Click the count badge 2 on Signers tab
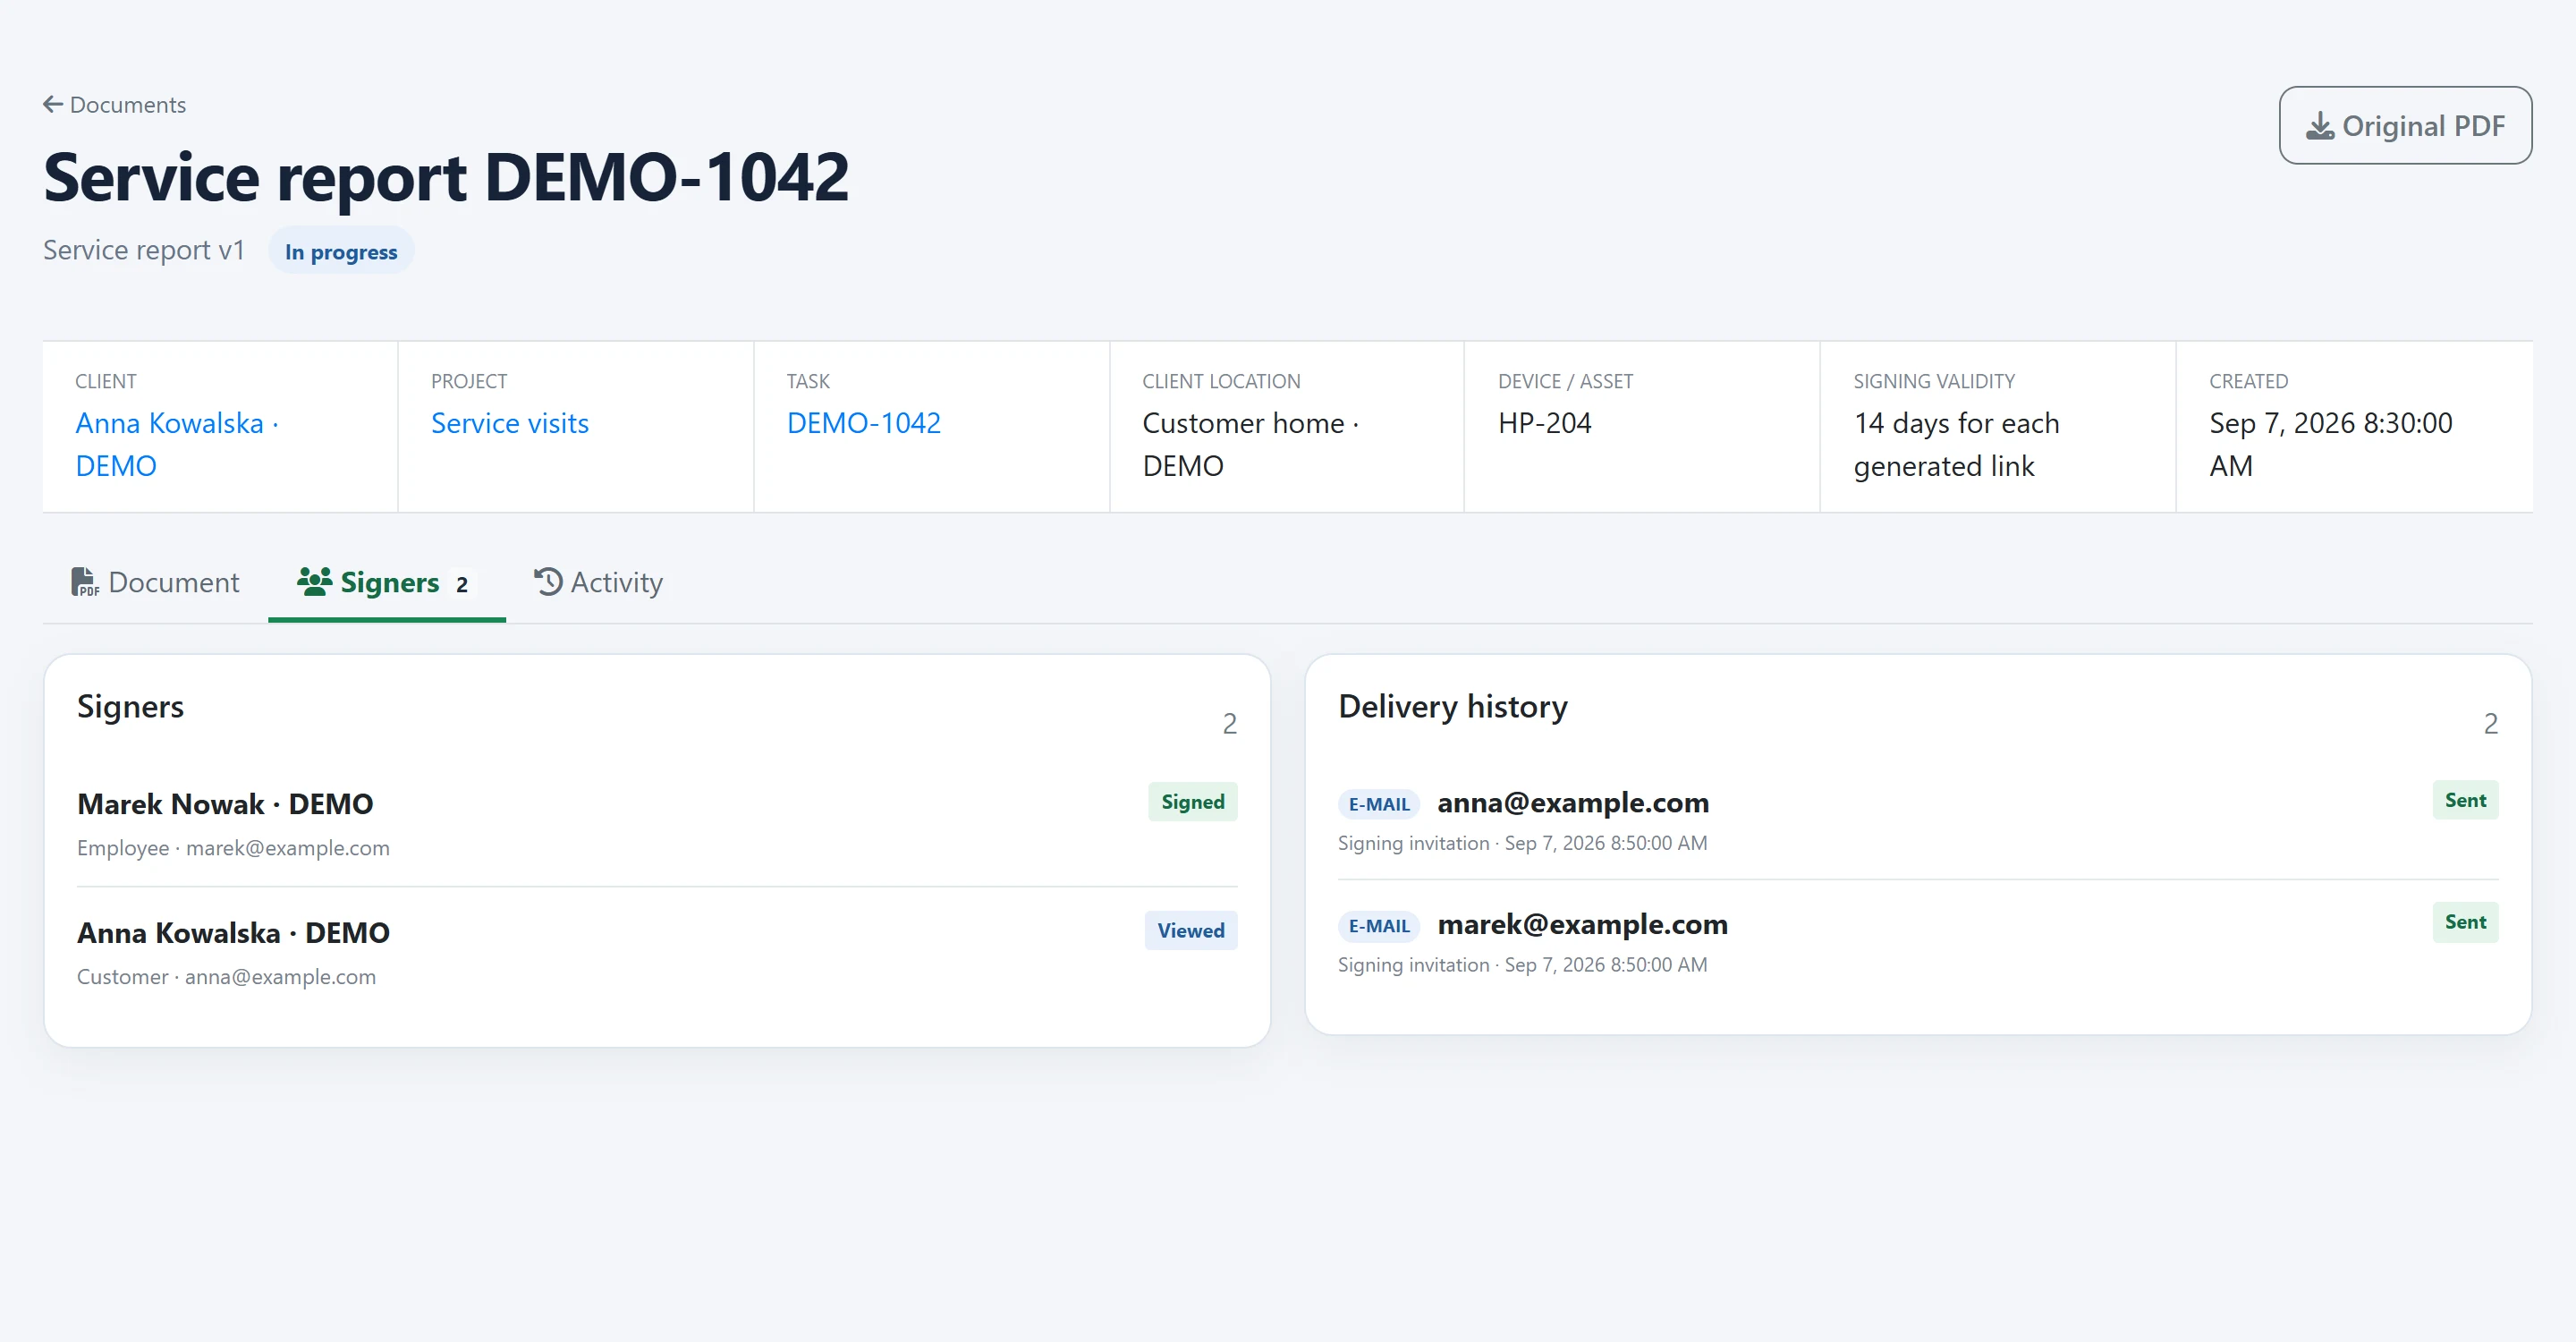 [462, 584]
